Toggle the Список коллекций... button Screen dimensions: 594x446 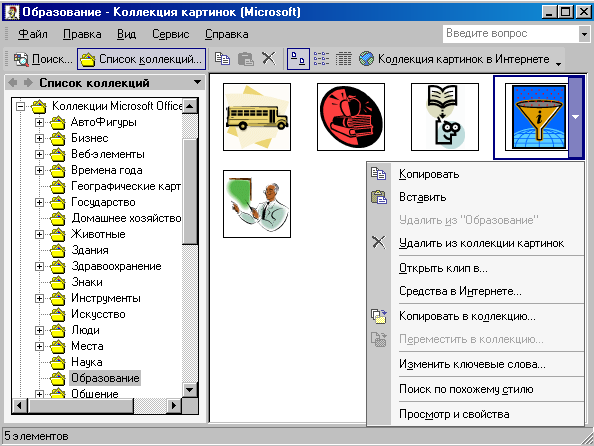[x=141, y=59]
